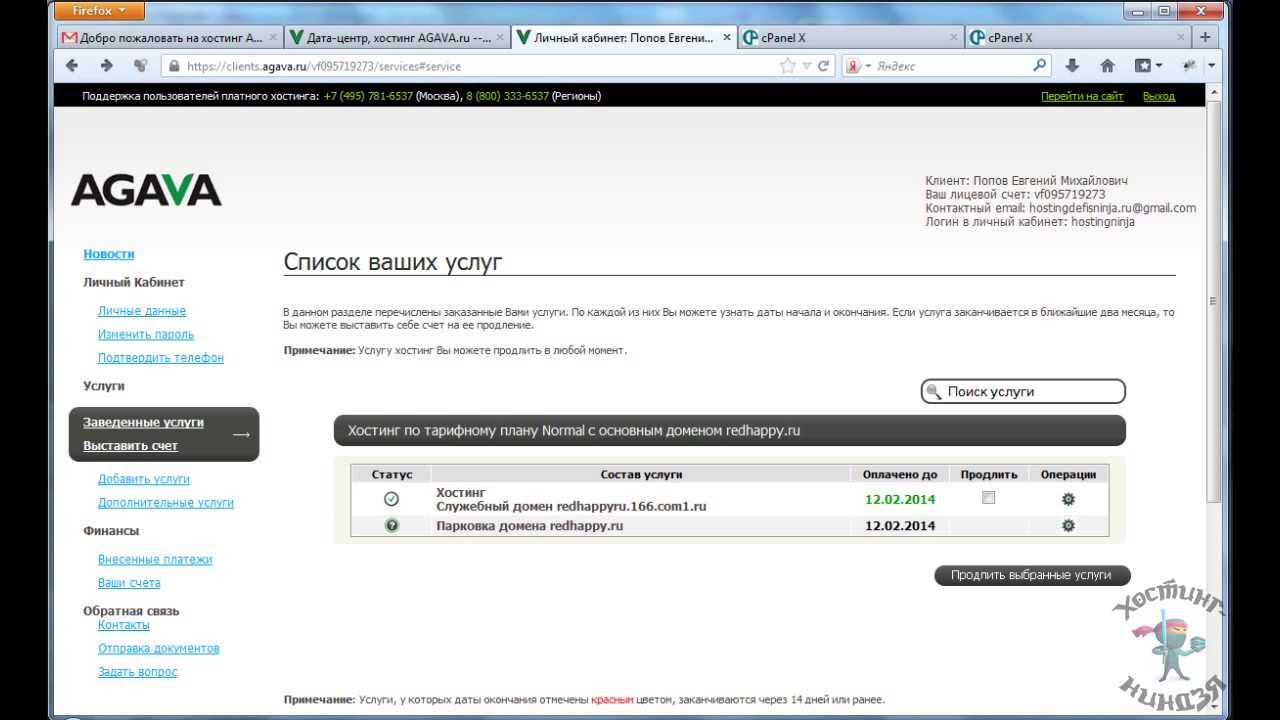1280x720 pixels.
Task: Click the gear icon for Парковка домена row
Action: [x=1068, y=525]
